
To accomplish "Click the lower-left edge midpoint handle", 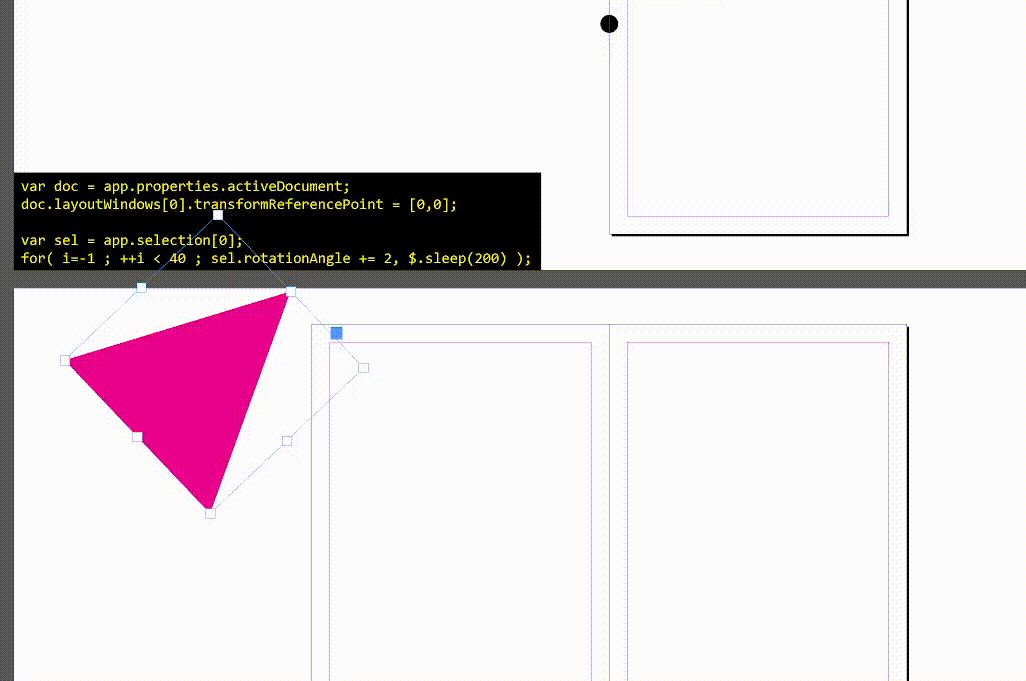I will pos(137,437).
